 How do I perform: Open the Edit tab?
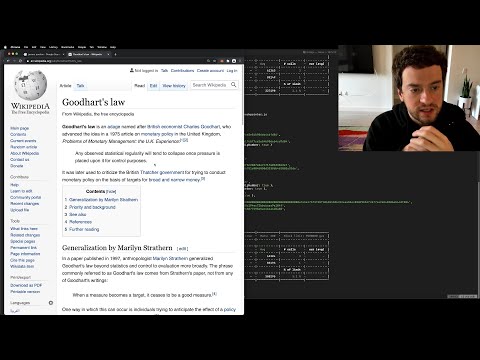point(153,86)
